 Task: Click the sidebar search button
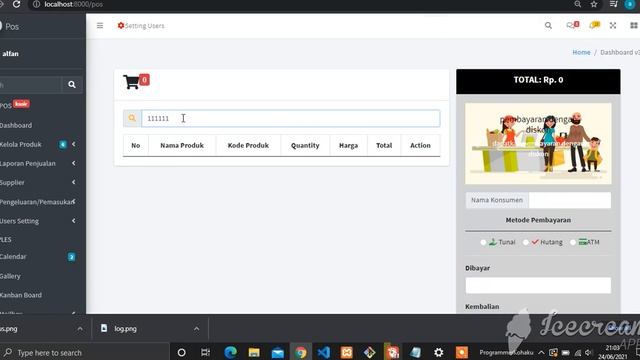tap(72, 84)
